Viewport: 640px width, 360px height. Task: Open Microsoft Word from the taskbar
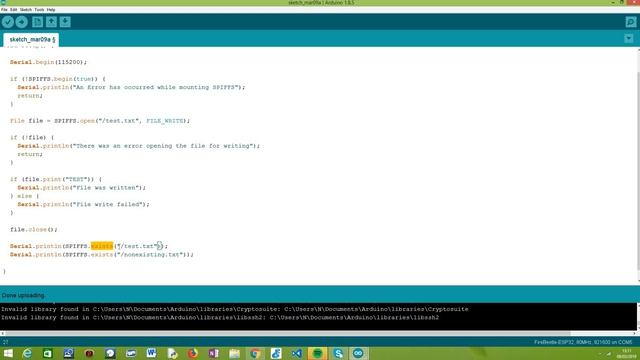[151, 353]
